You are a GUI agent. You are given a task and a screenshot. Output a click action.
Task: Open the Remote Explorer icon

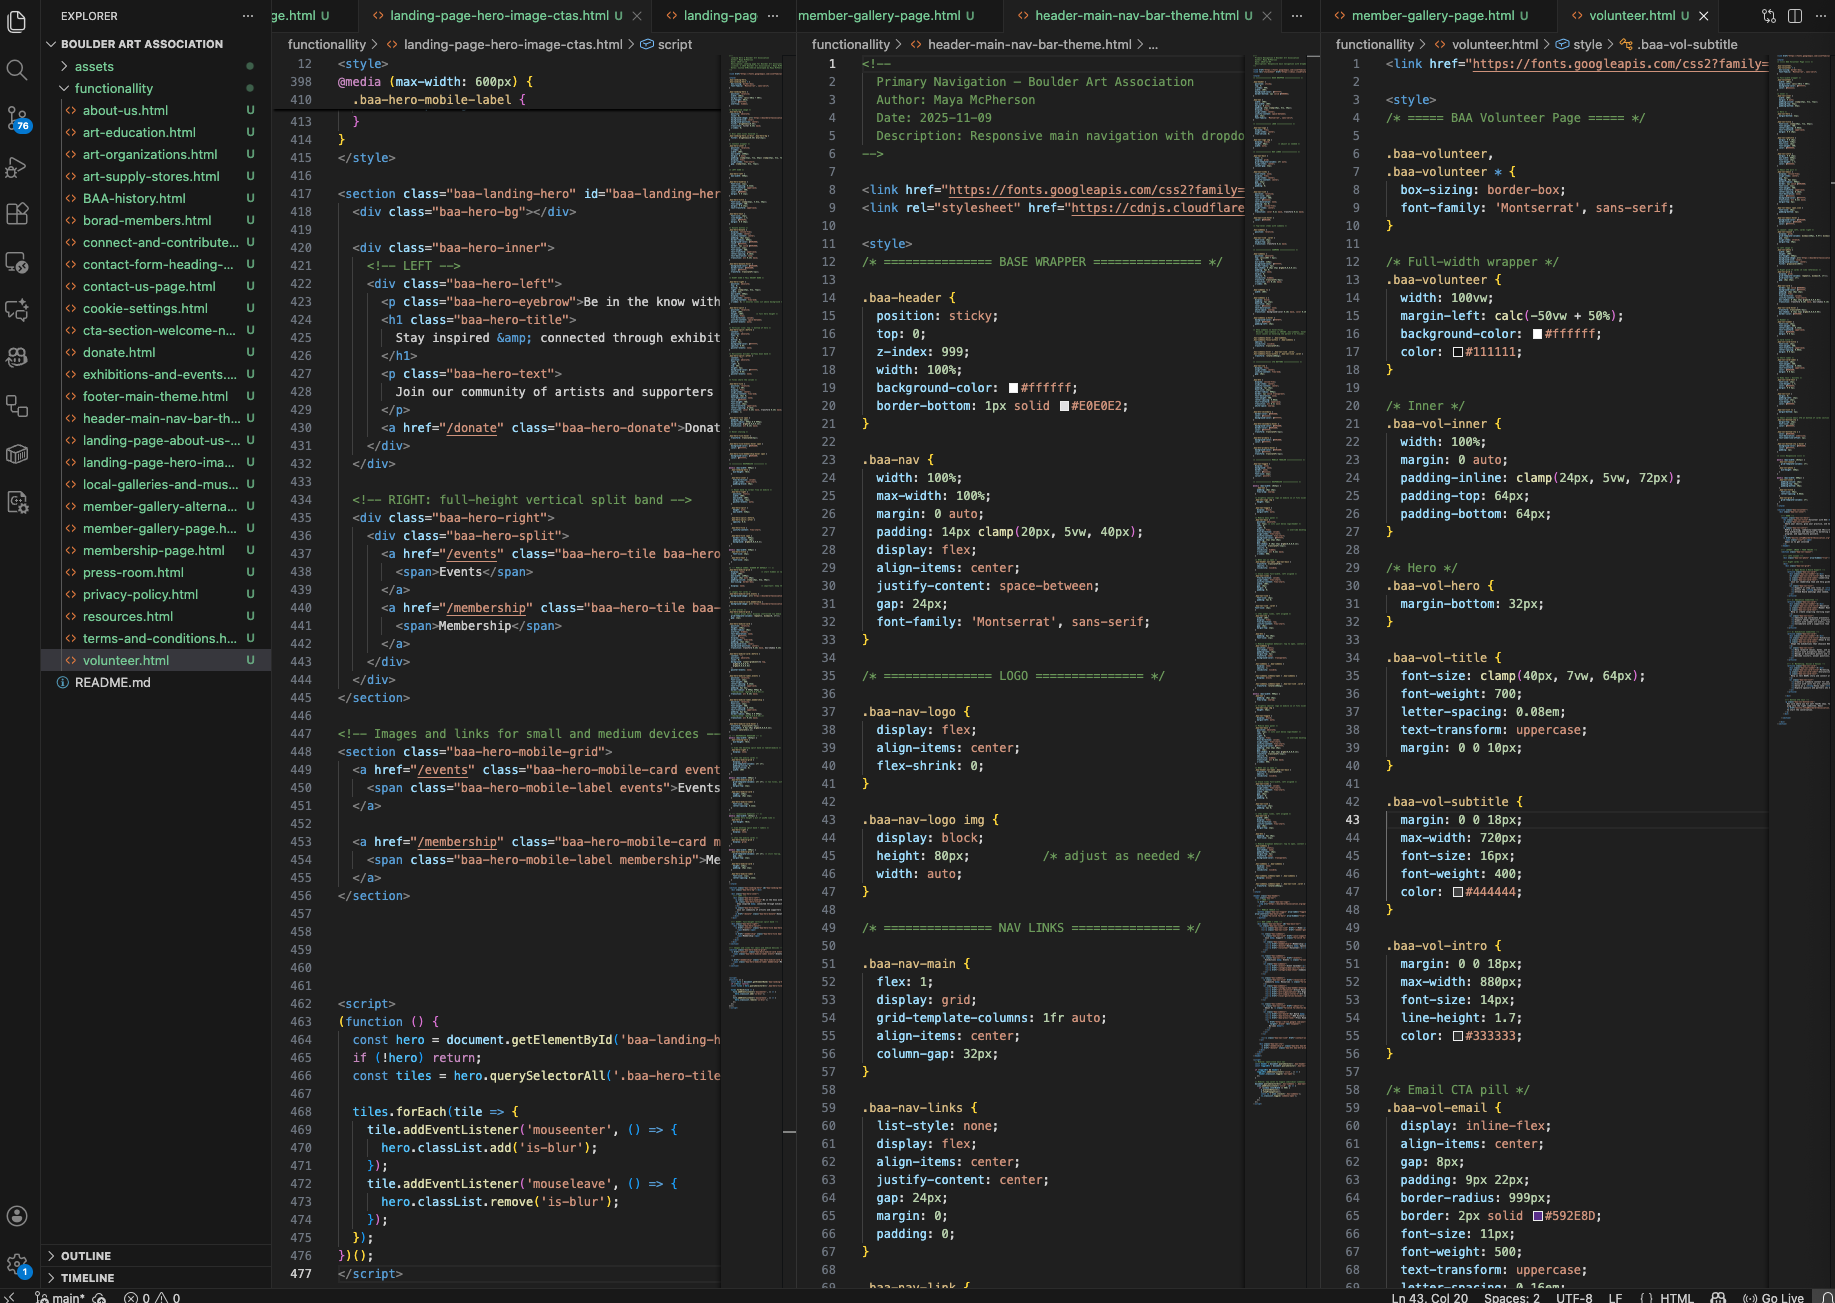18,263
